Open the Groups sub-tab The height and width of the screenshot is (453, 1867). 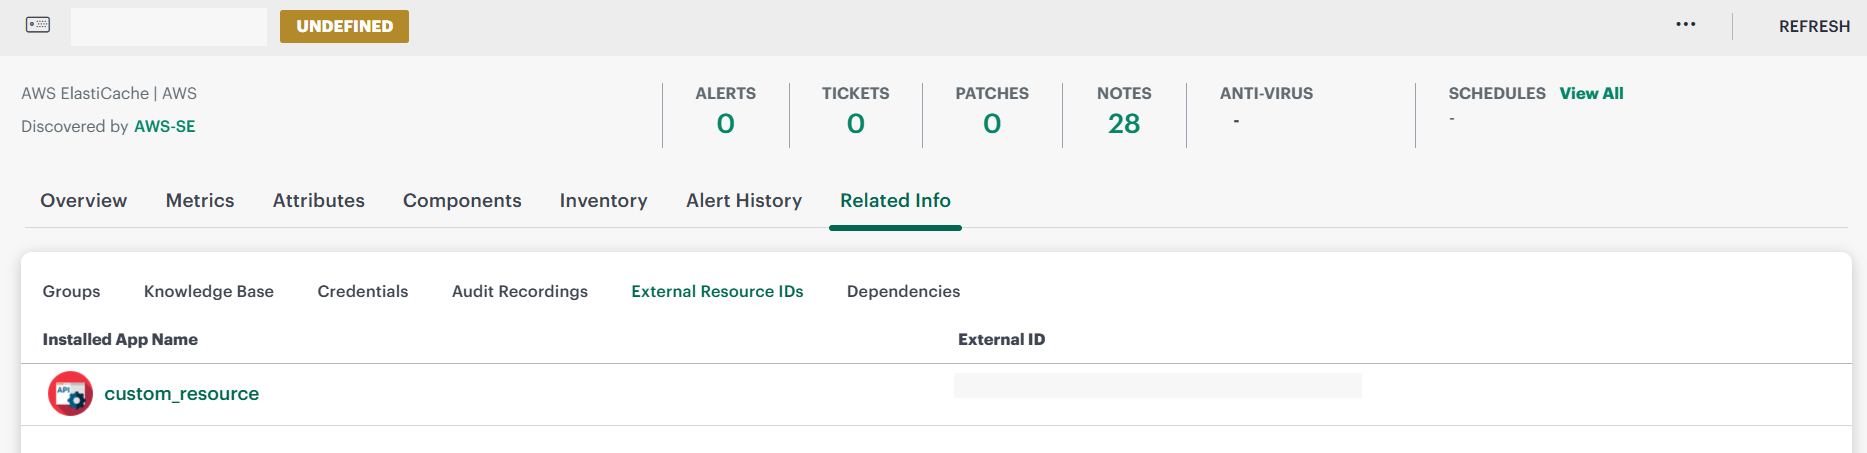click(x=71, y=291)
